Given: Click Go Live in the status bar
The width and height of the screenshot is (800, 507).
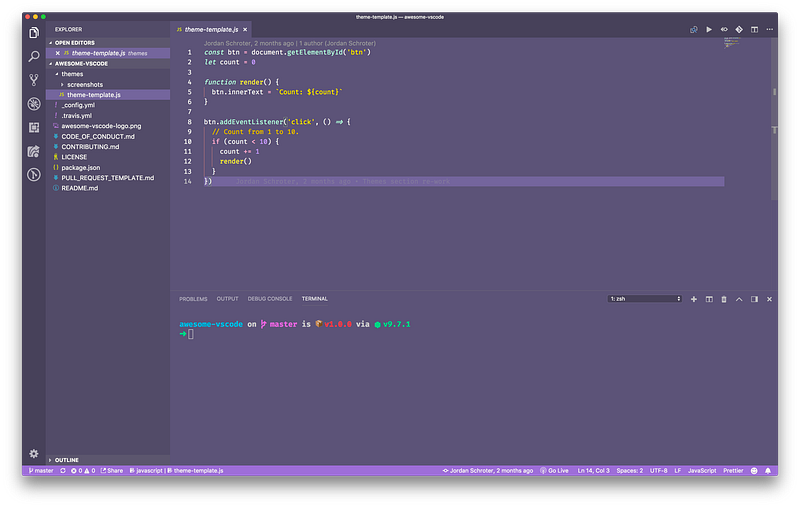Looking at the screenshot, I should [554, 471].
